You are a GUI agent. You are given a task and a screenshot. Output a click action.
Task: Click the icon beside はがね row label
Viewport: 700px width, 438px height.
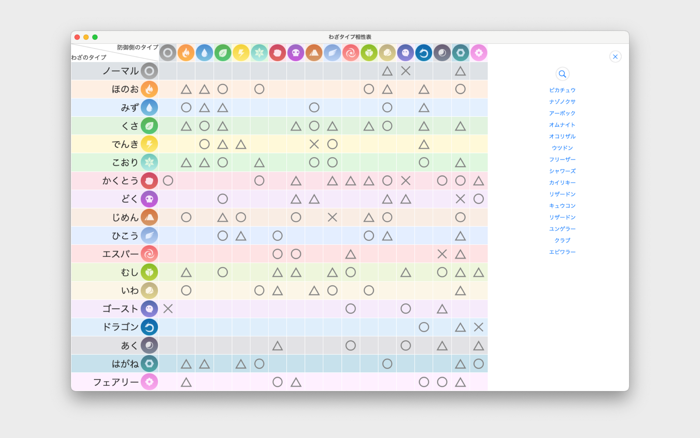click(150, 364)
